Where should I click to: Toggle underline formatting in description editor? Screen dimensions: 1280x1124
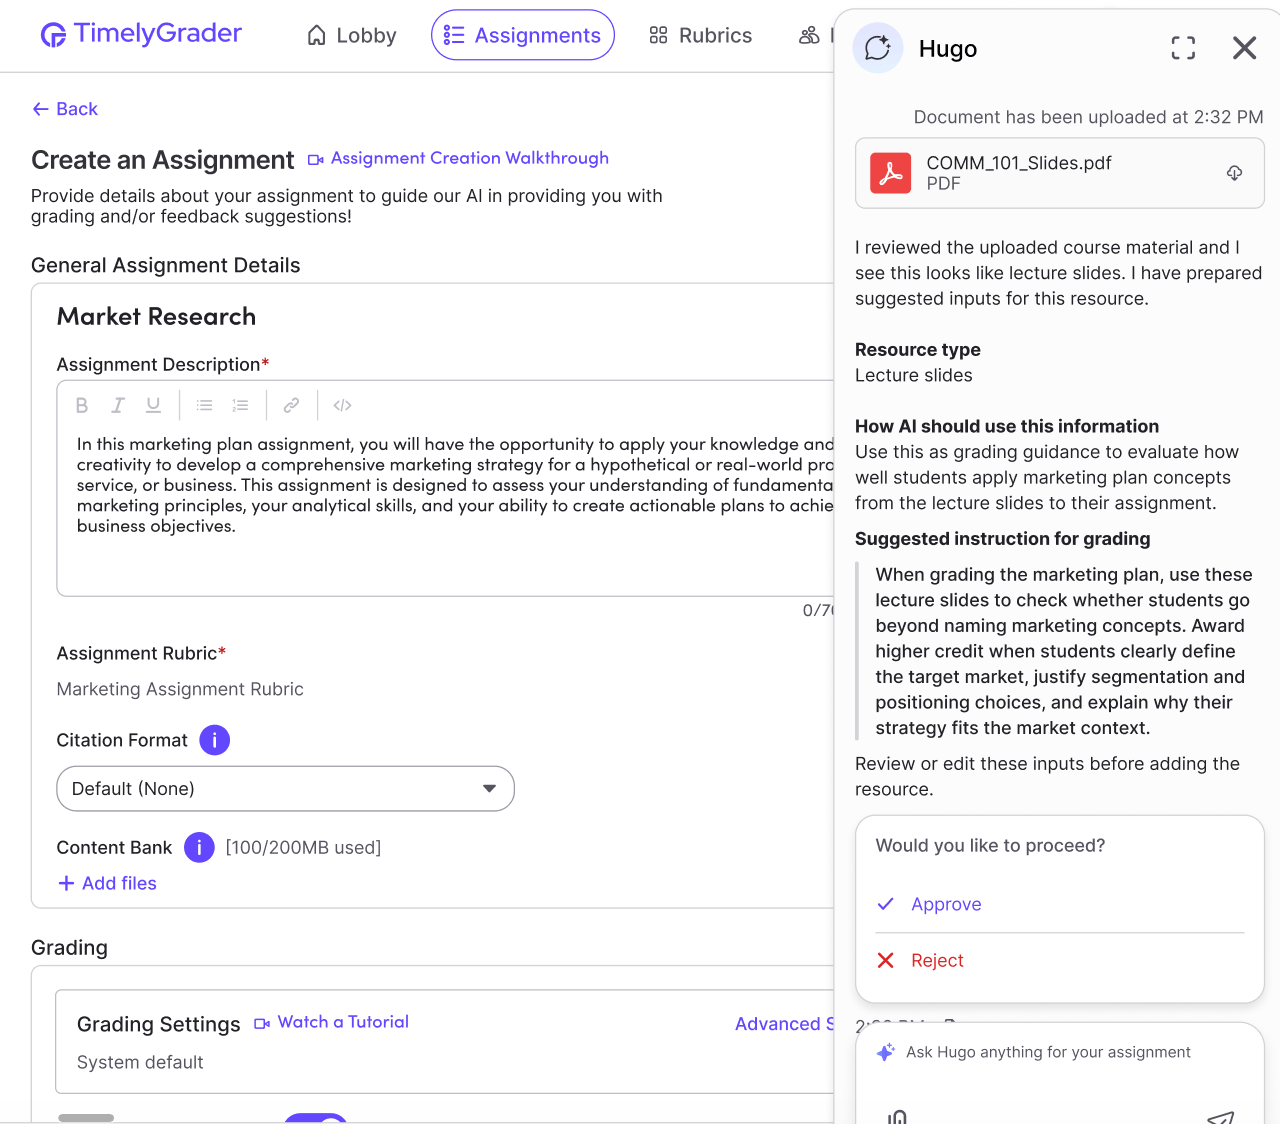pos(153,405)
